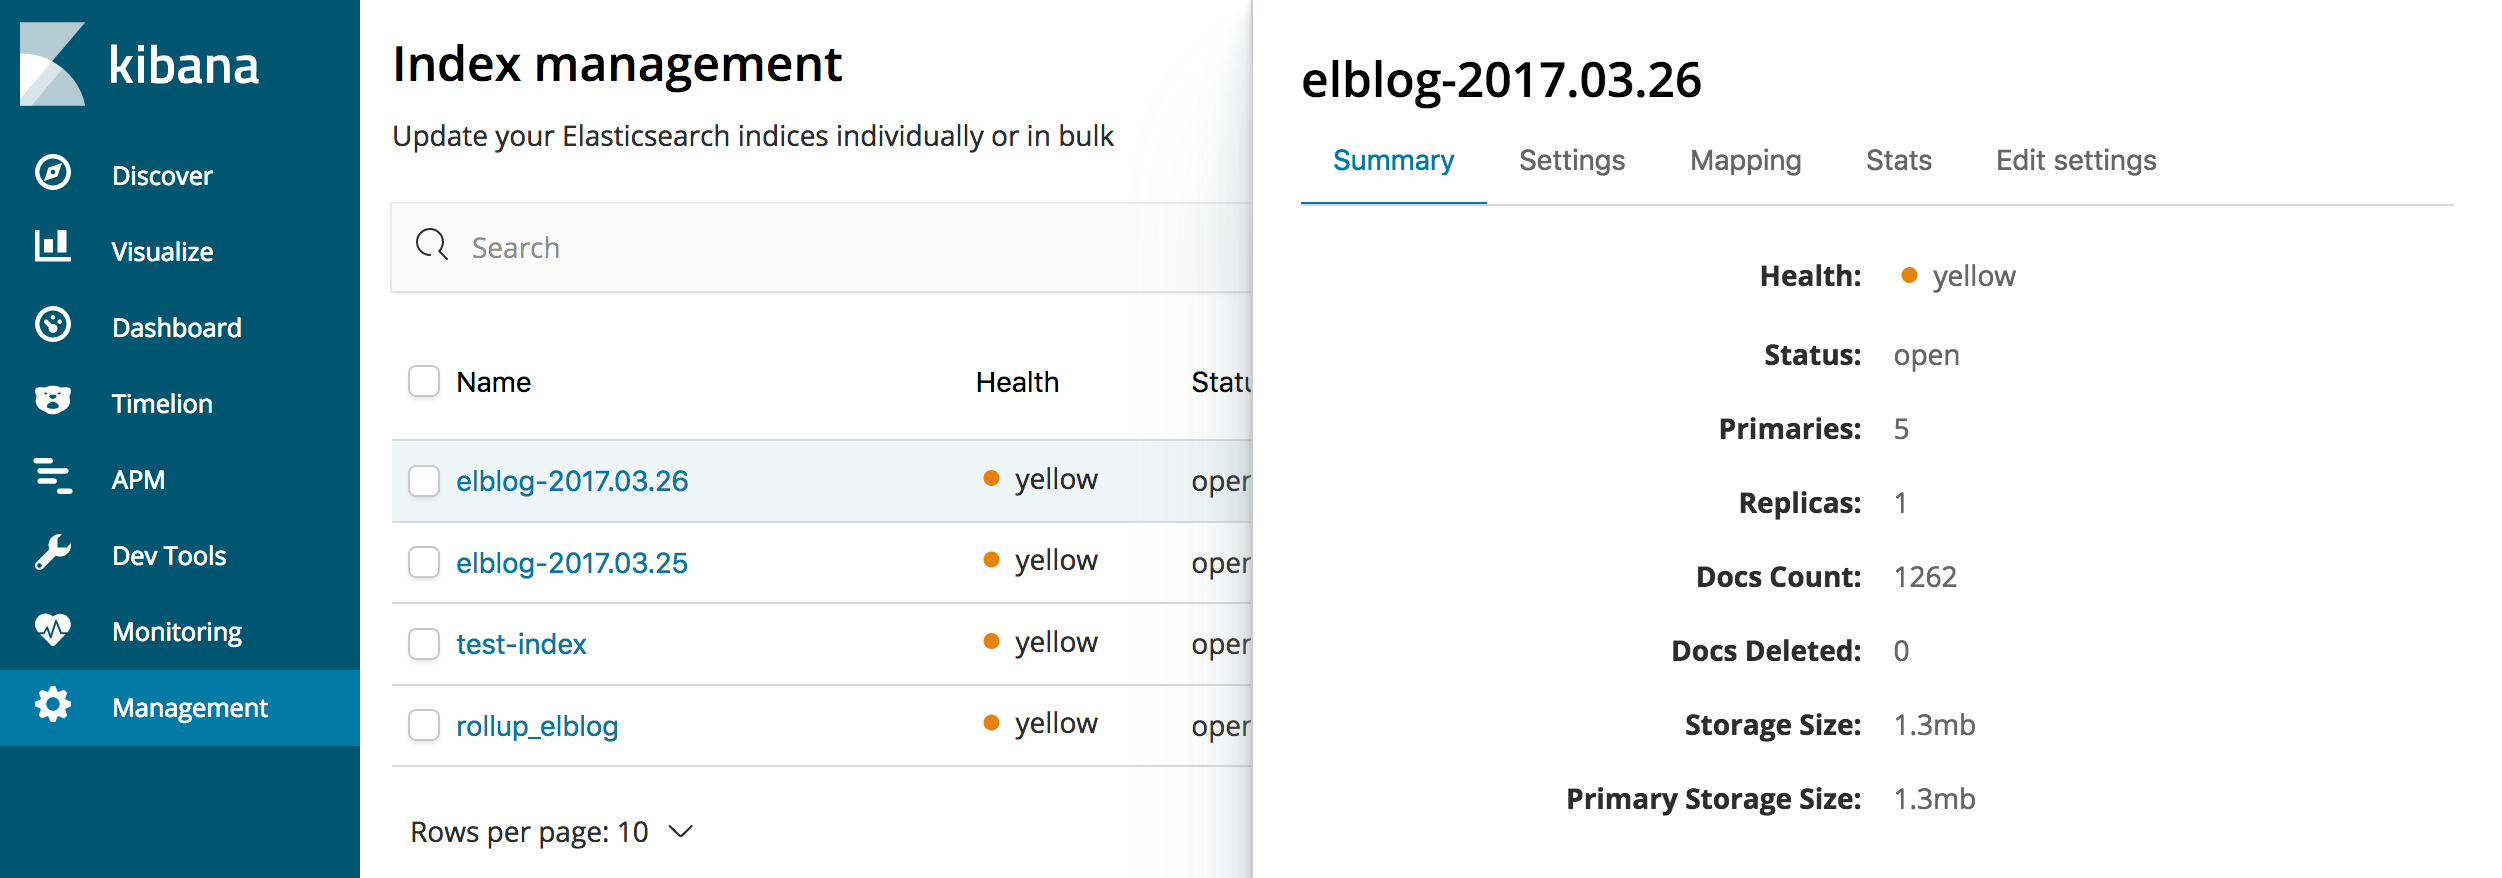The image size is (2502, 878).
Task: Open the Edit settings tab
Action: tap(2075, 161)
